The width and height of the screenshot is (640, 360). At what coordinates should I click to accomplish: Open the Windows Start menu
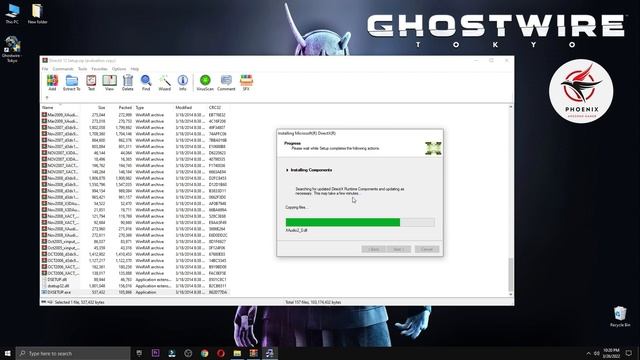tap(7, 353)
